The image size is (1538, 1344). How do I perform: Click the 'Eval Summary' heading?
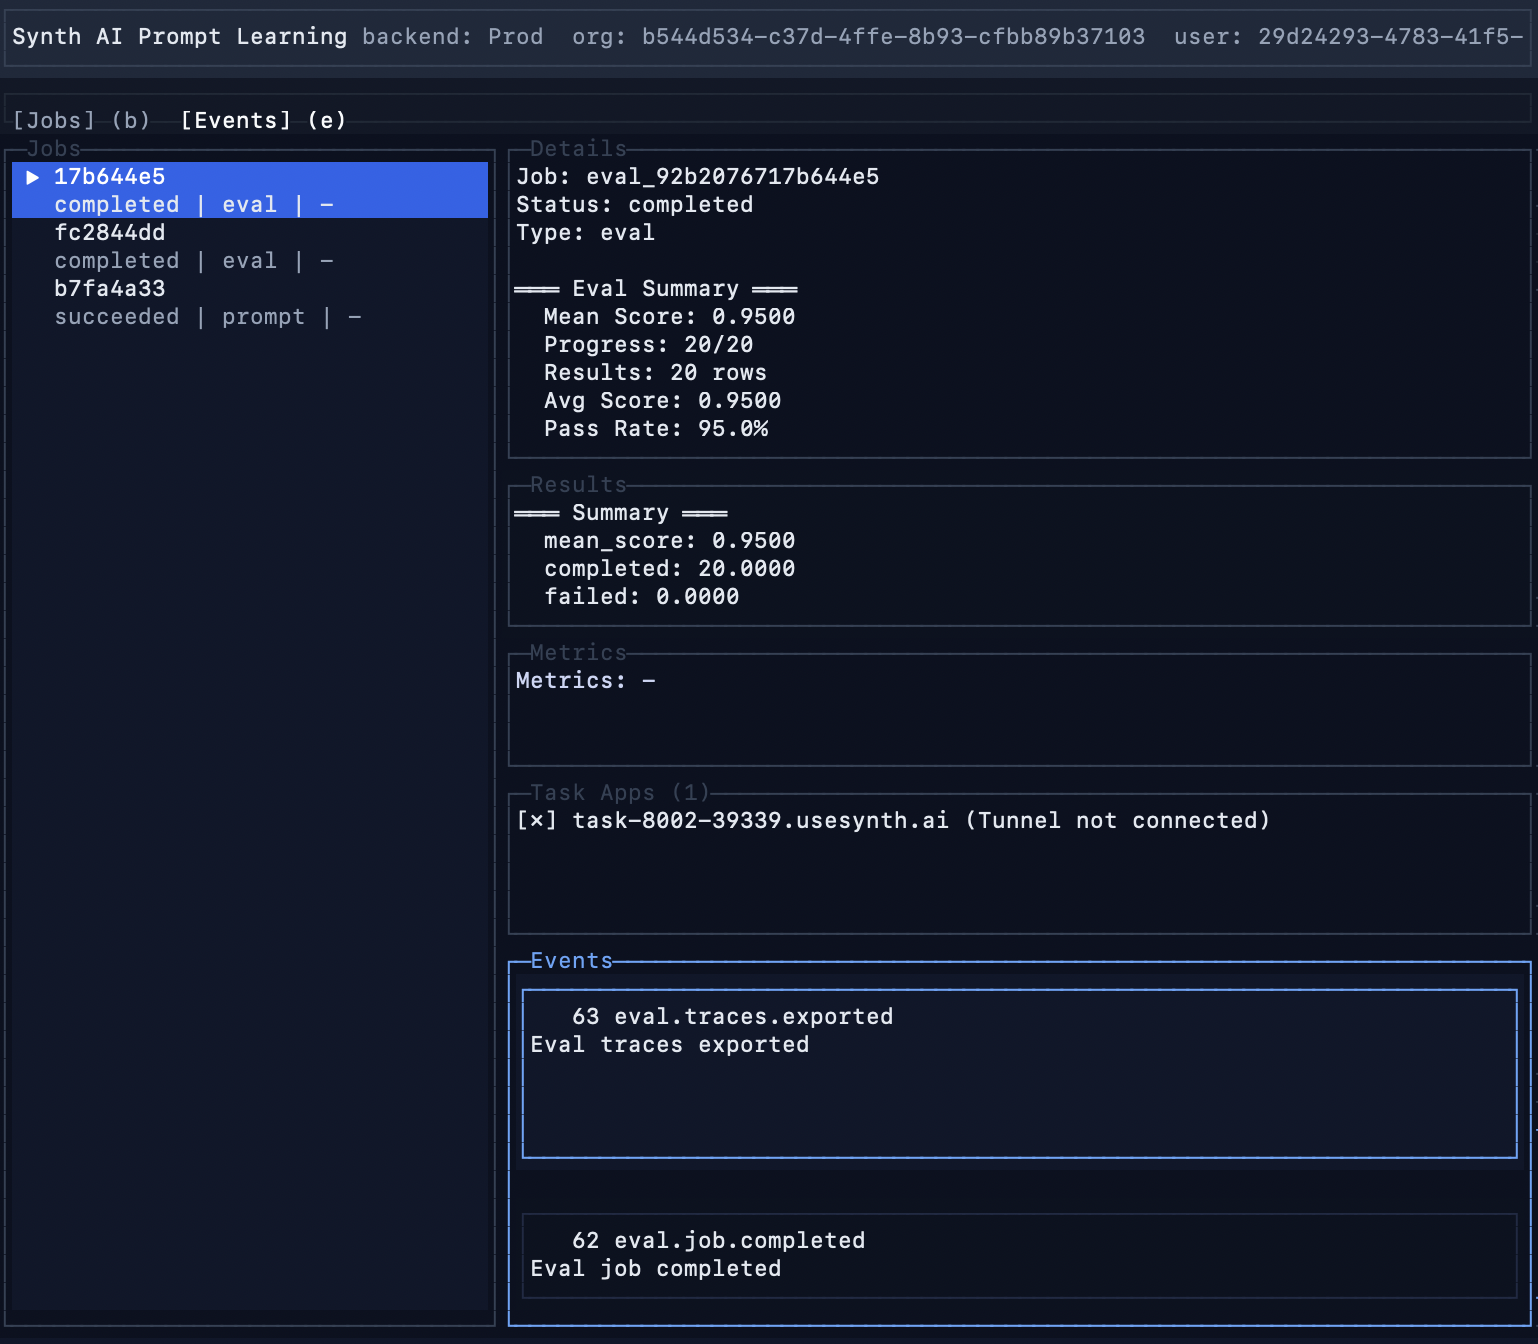click(656, 288)
